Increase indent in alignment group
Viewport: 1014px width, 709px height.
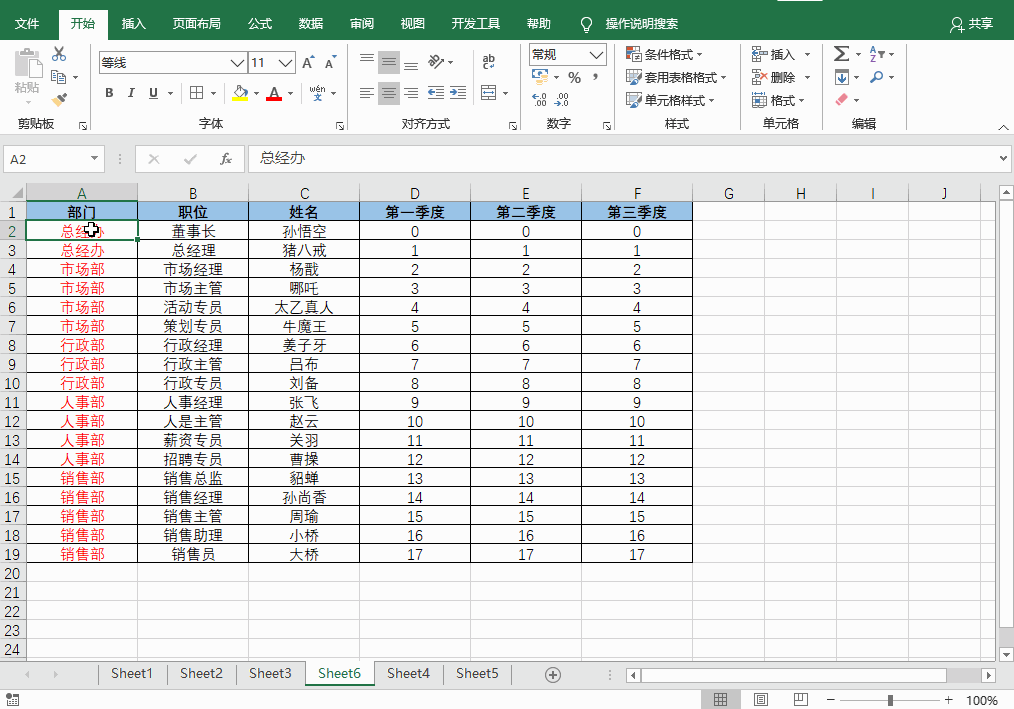458,93
